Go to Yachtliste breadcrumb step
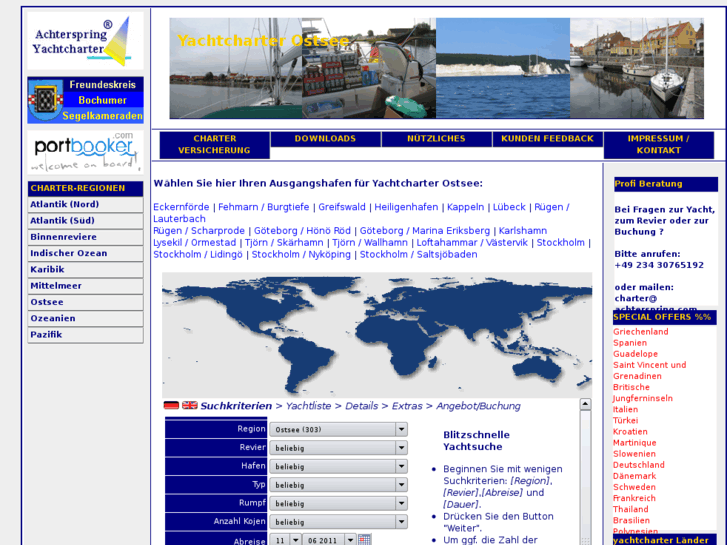The image size is (727, 545). 308,406
